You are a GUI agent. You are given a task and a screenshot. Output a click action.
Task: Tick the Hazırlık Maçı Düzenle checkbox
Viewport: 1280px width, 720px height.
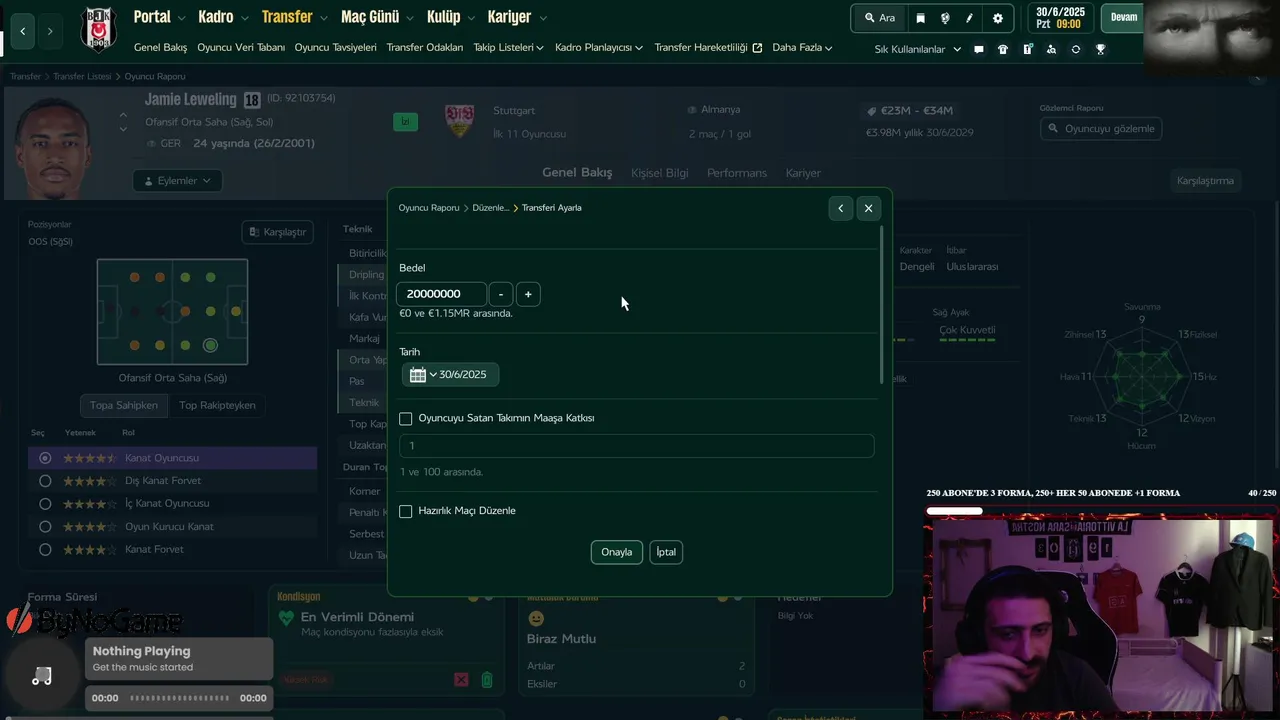coord(405,511)
